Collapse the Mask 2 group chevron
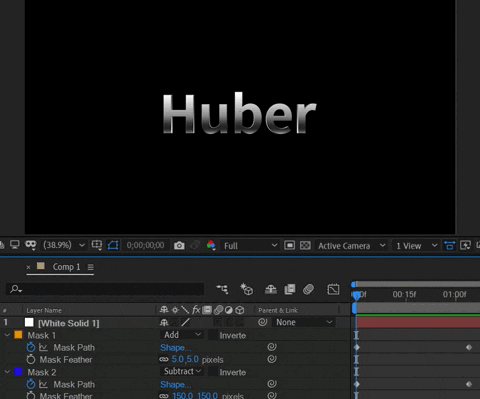The image size is (480, 399). (x=7, y=371)
